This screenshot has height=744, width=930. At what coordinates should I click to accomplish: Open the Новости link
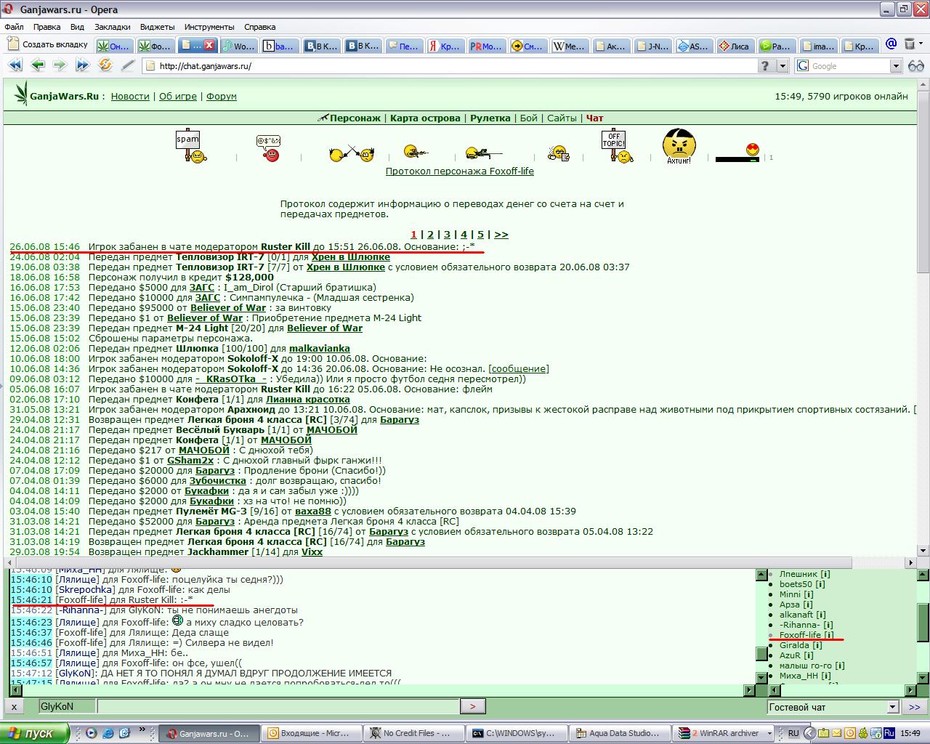pos(130,96)
